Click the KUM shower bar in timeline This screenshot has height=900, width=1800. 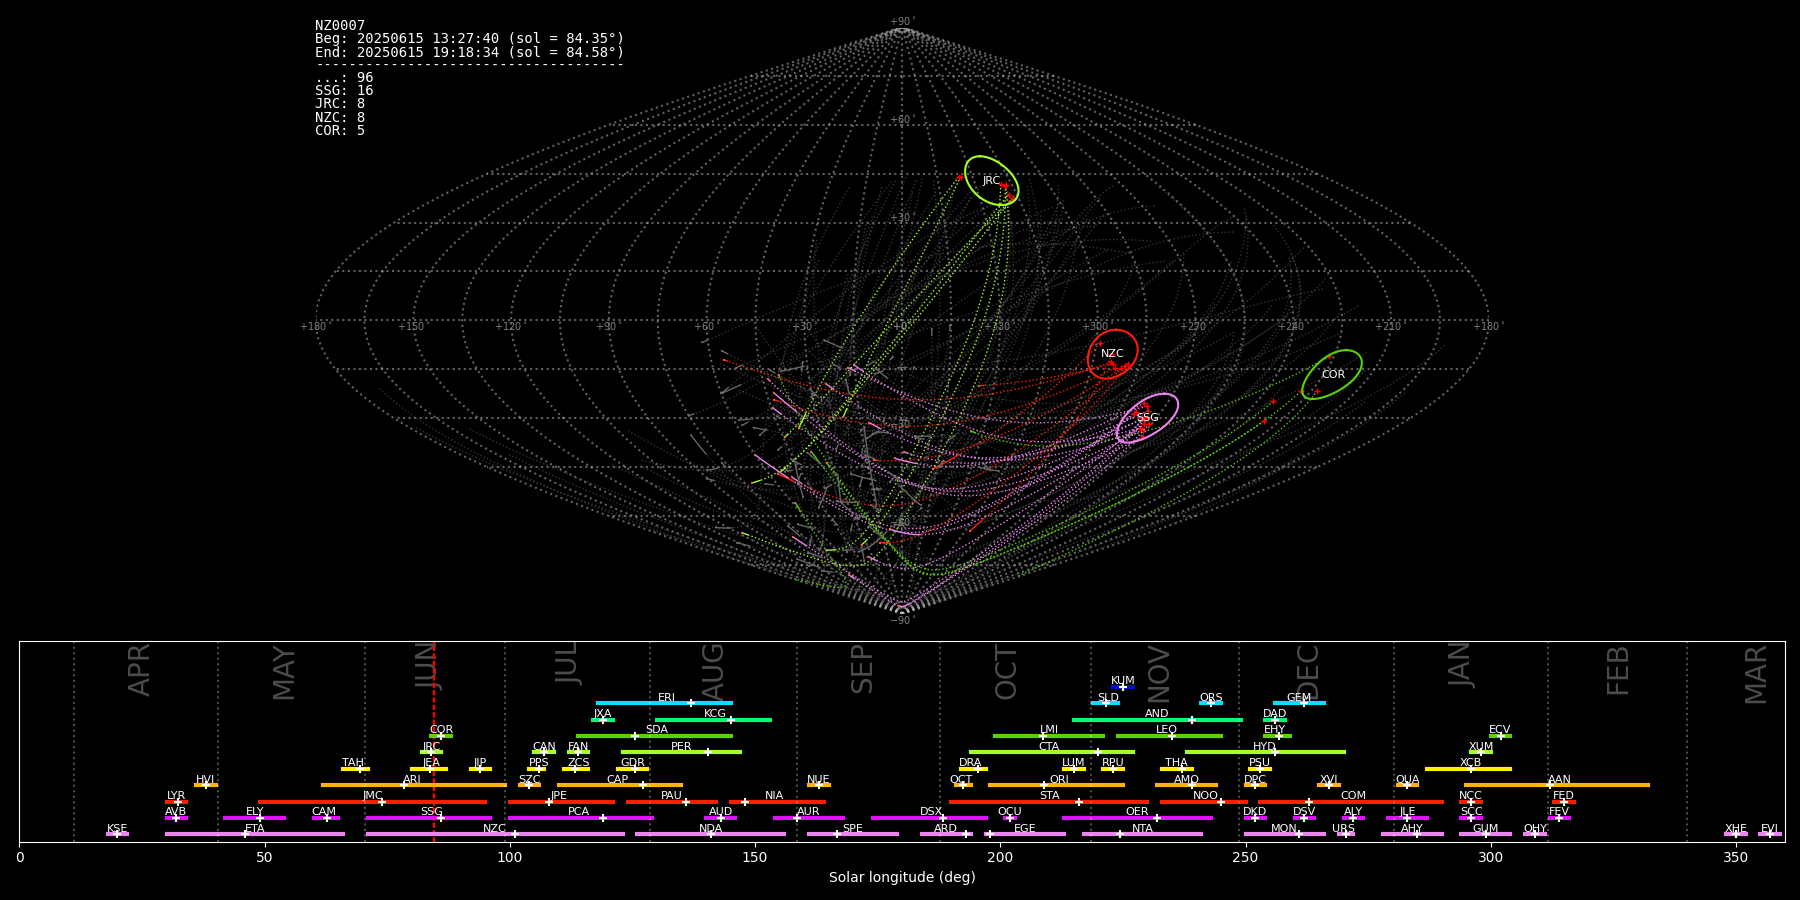point(1123,687)
